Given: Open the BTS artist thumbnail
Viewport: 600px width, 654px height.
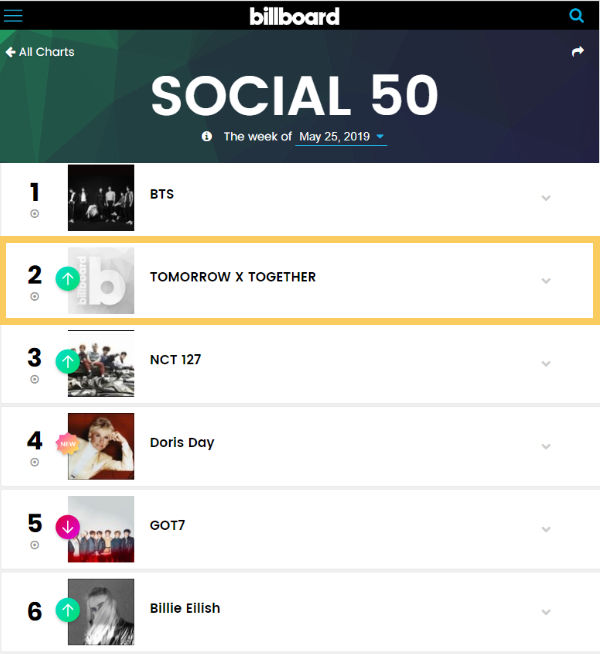Looking at the screenshot, I should [x=101, y=197].
